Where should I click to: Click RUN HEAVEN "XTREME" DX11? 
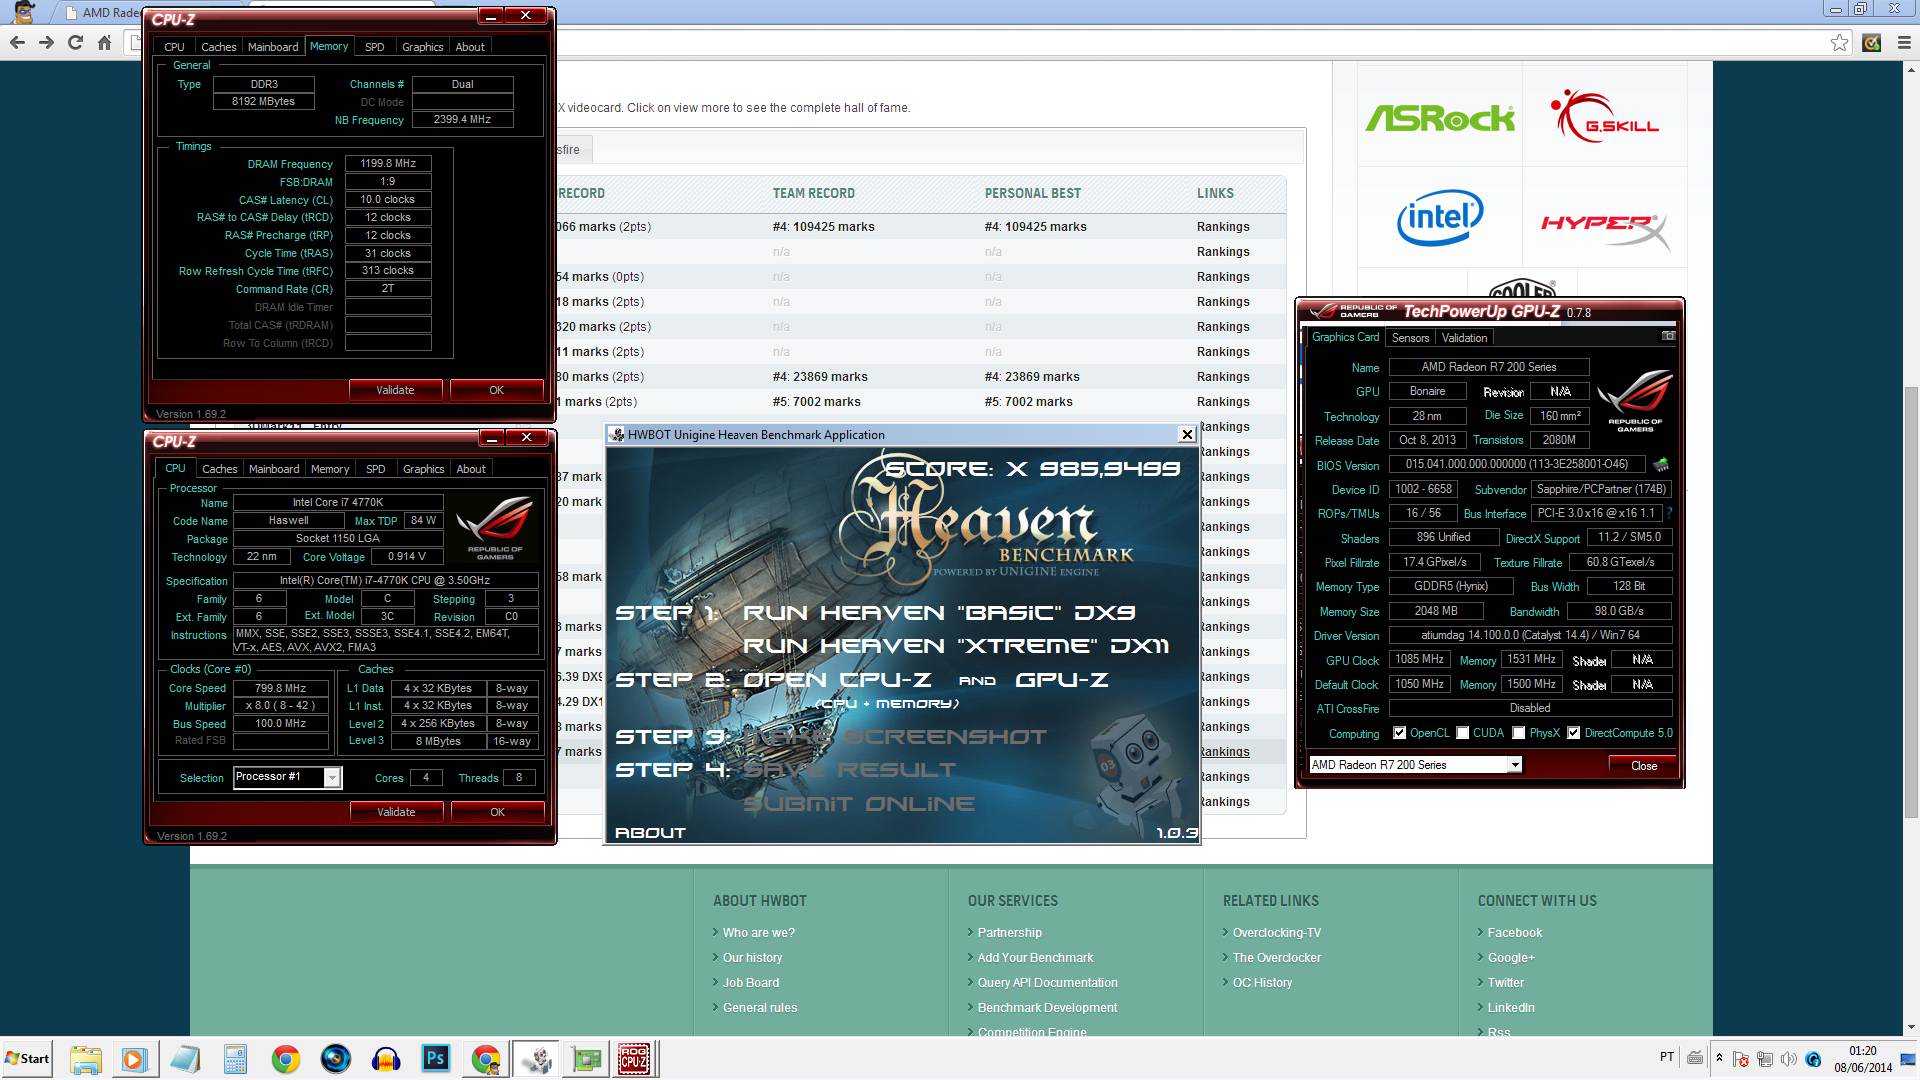956,646
